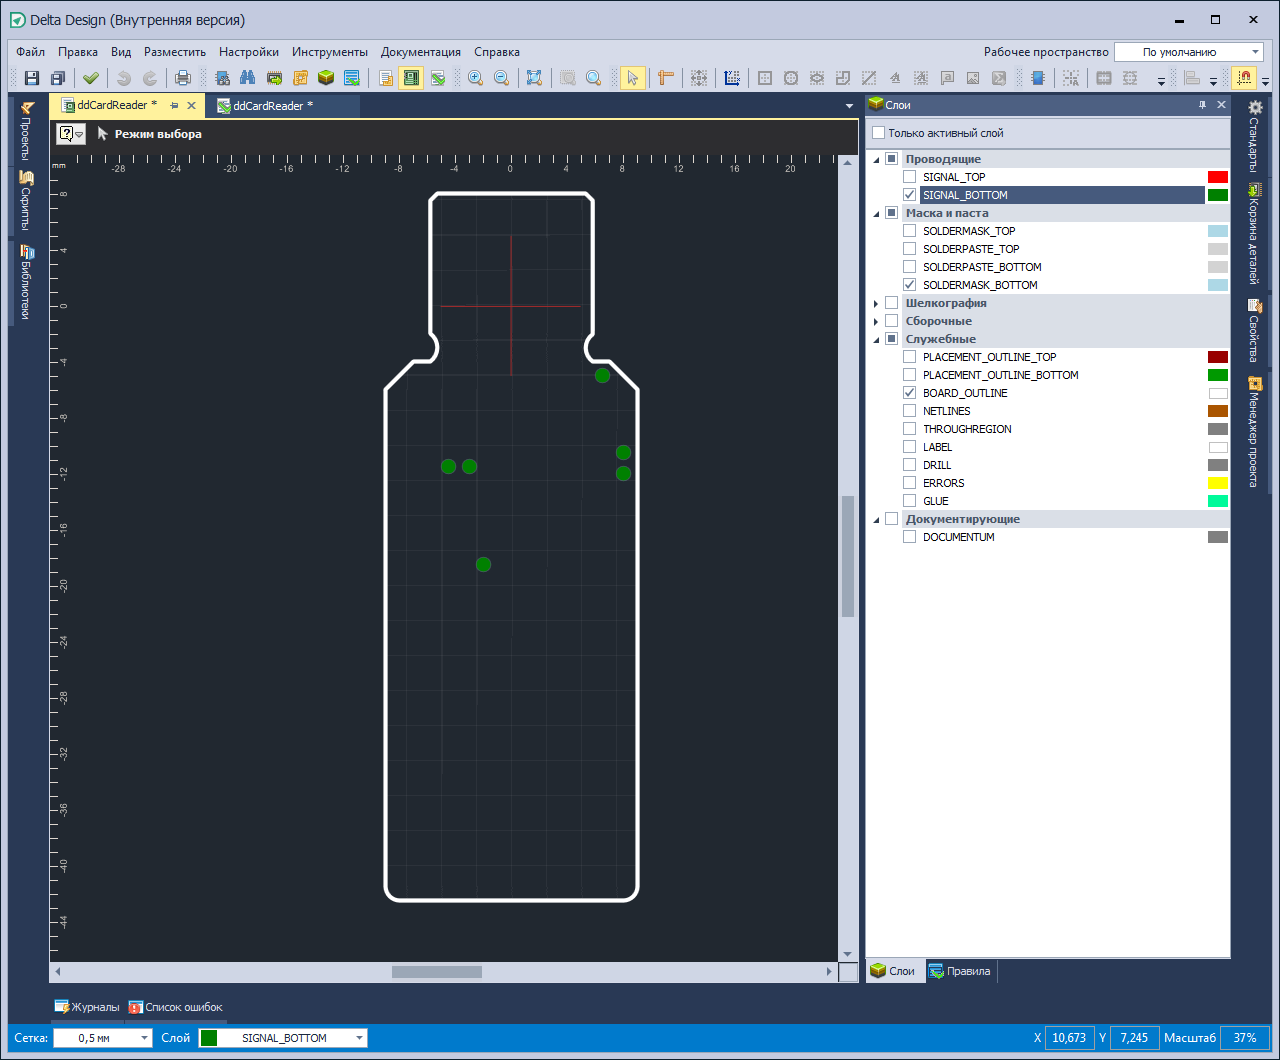Enable the SIGNAL_TOP layer checkbox
Viewport: 1280px width, 1060px height.
click(x=909, y=177)
